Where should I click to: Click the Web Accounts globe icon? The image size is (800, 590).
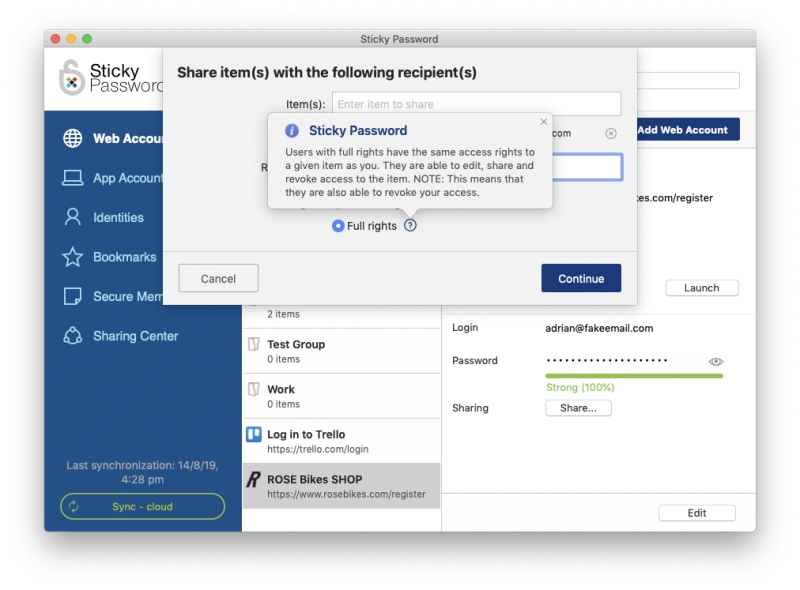(72, 138)
